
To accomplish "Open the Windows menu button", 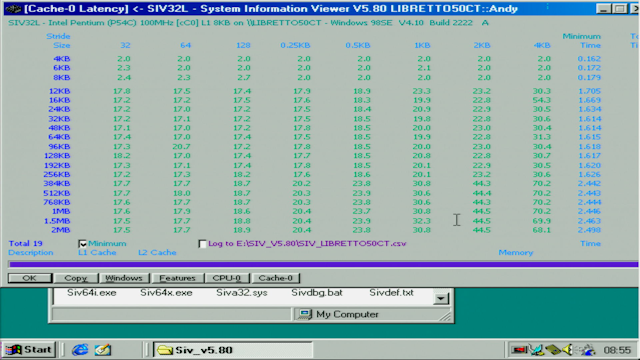I will (124, 278).
